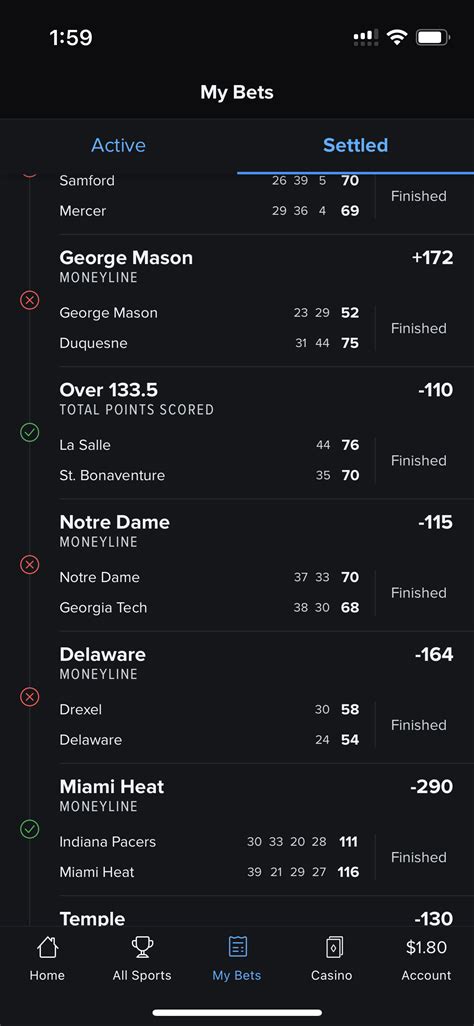Tap red X beside Delaware bet
The width and height of the screenshot is (474, 1026).
tap(29, 697)
